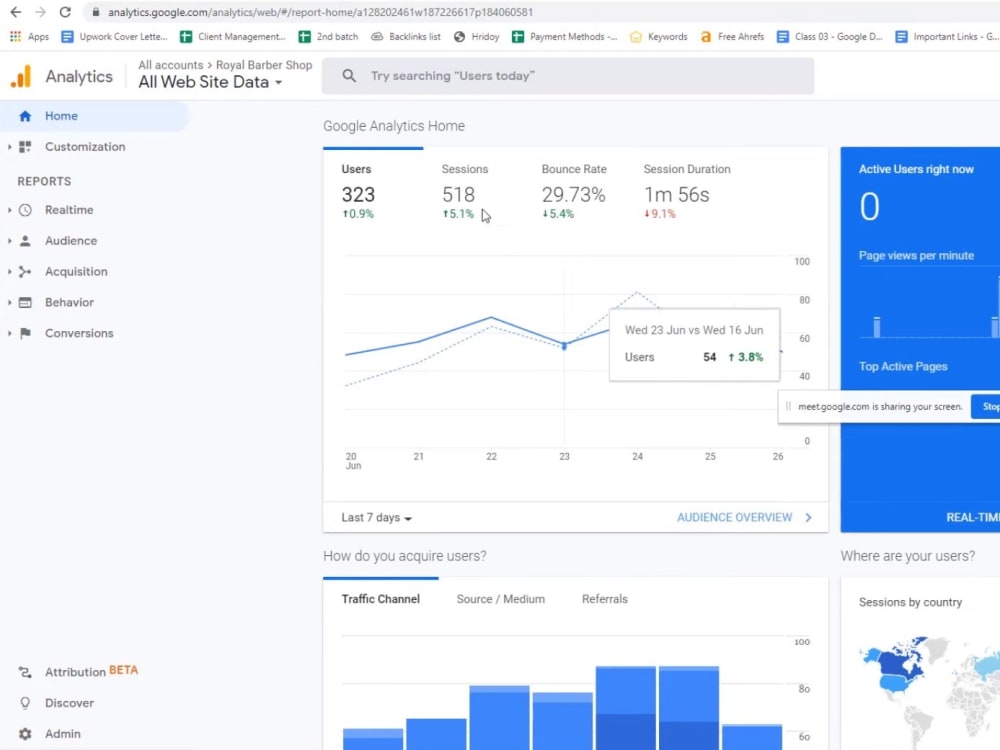Click the browser back arrow
This screenshot has width=1000, height=750.
coord(16,12)
